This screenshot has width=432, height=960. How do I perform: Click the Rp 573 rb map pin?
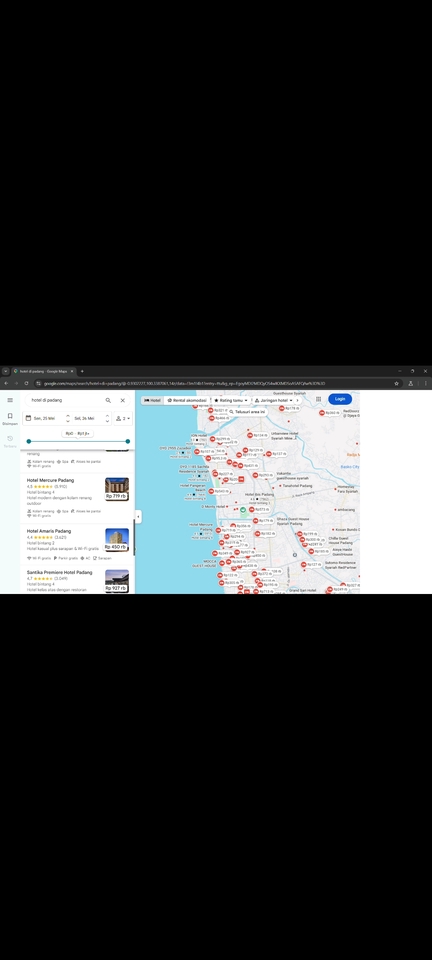(x=259, y=509)
